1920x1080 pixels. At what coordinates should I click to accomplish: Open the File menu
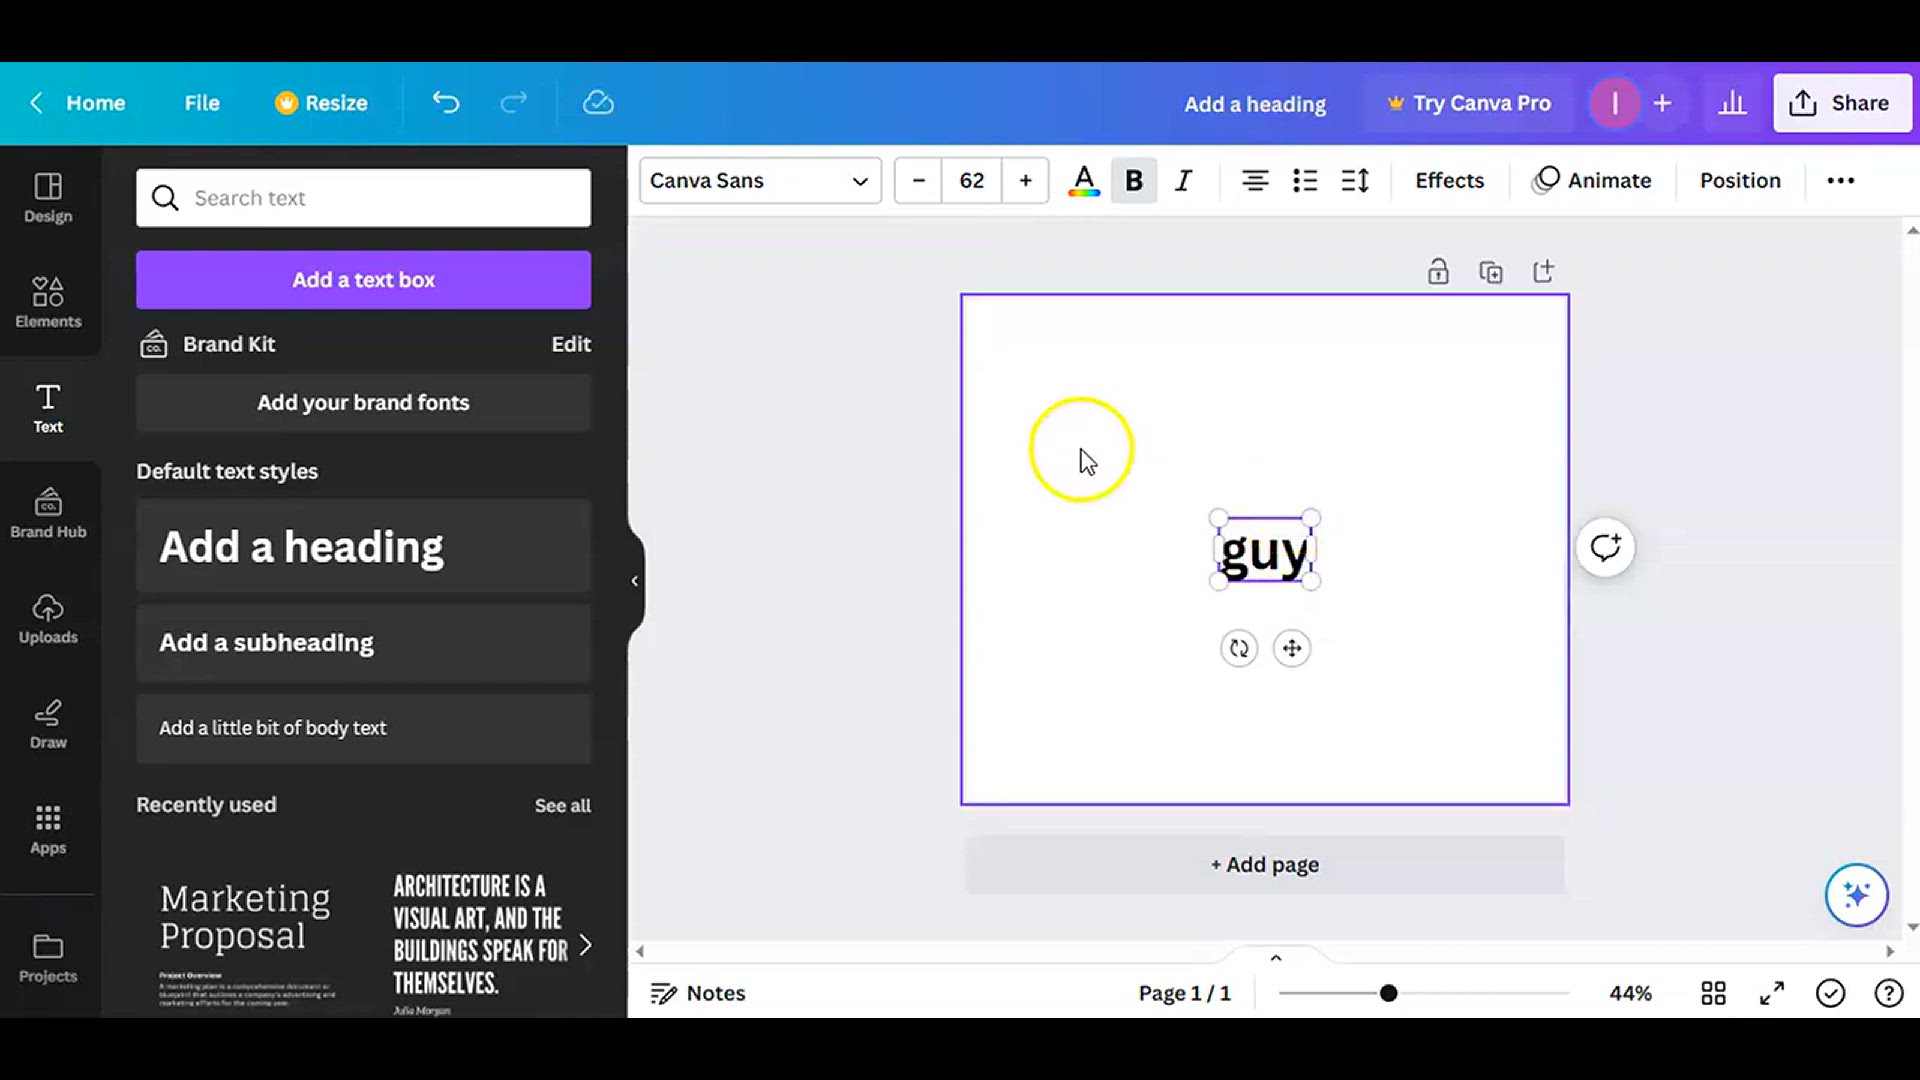[x=202, y=103]
